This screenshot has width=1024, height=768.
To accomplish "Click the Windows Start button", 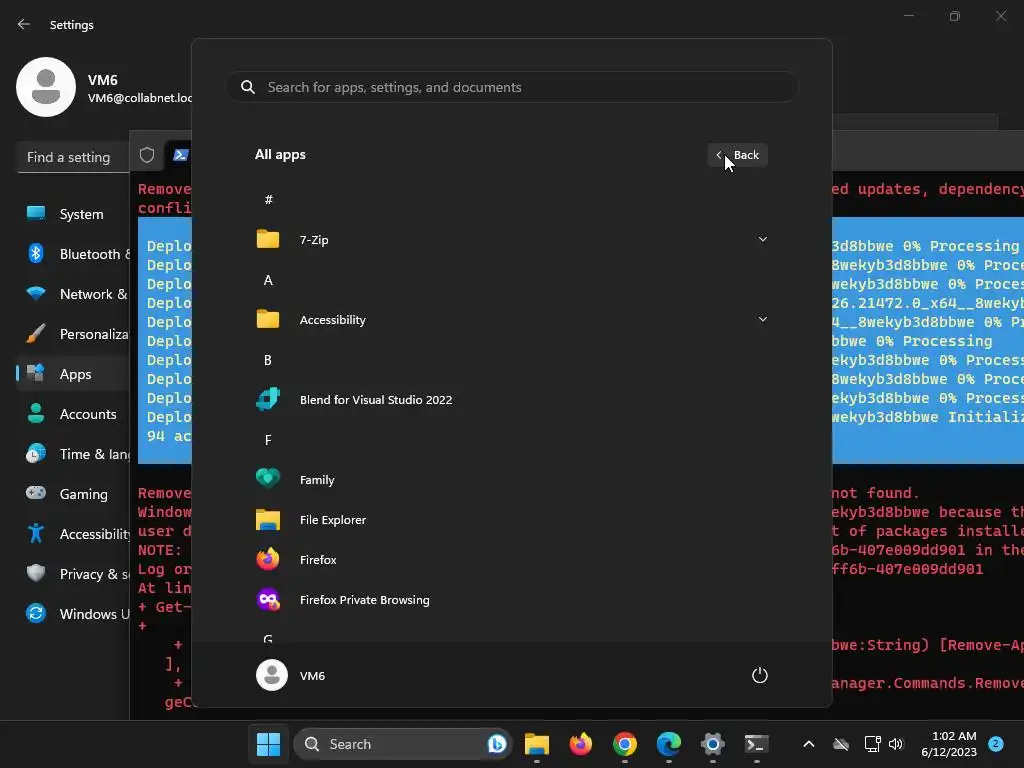I will 268,744.
